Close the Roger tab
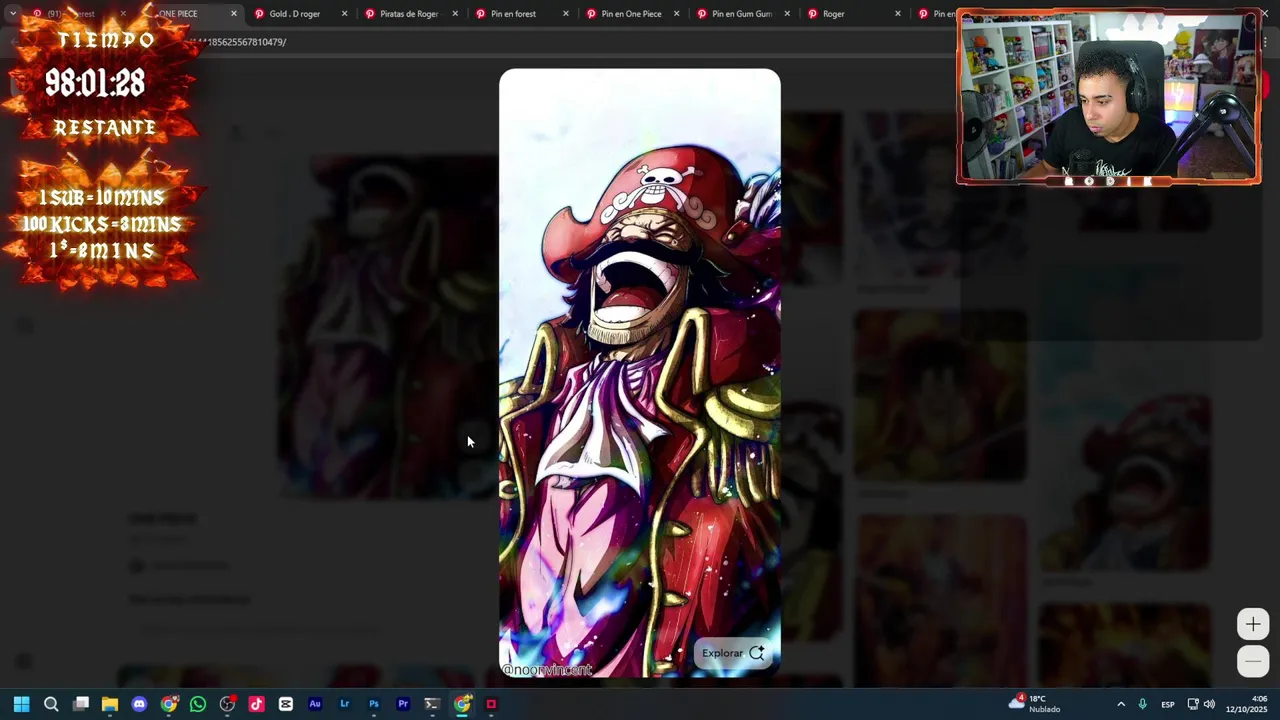This screenshot has width=1280, height=720. coord(897,14)
